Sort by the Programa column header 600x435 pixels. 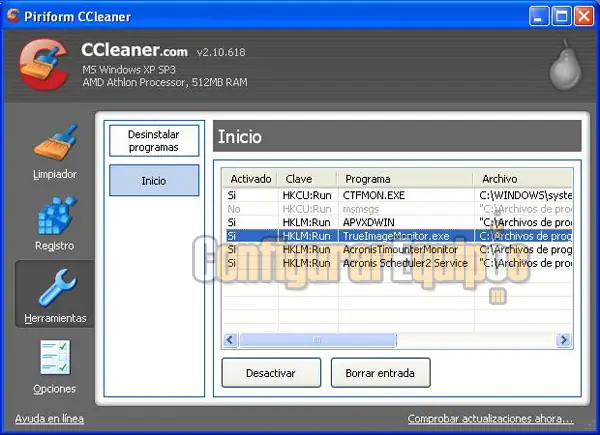tap(406, 179)
